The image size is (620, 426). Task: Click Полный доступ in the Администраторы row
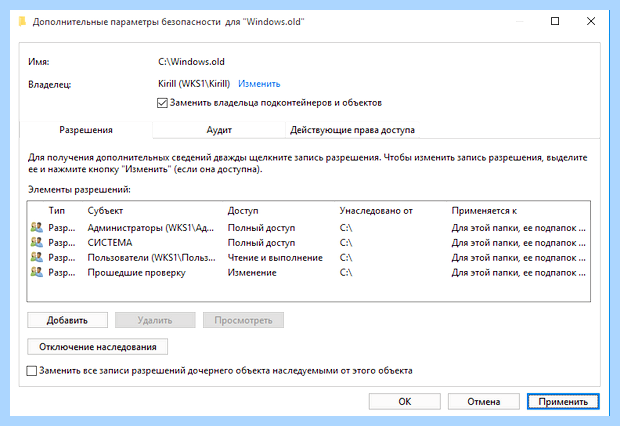(261, 227)
